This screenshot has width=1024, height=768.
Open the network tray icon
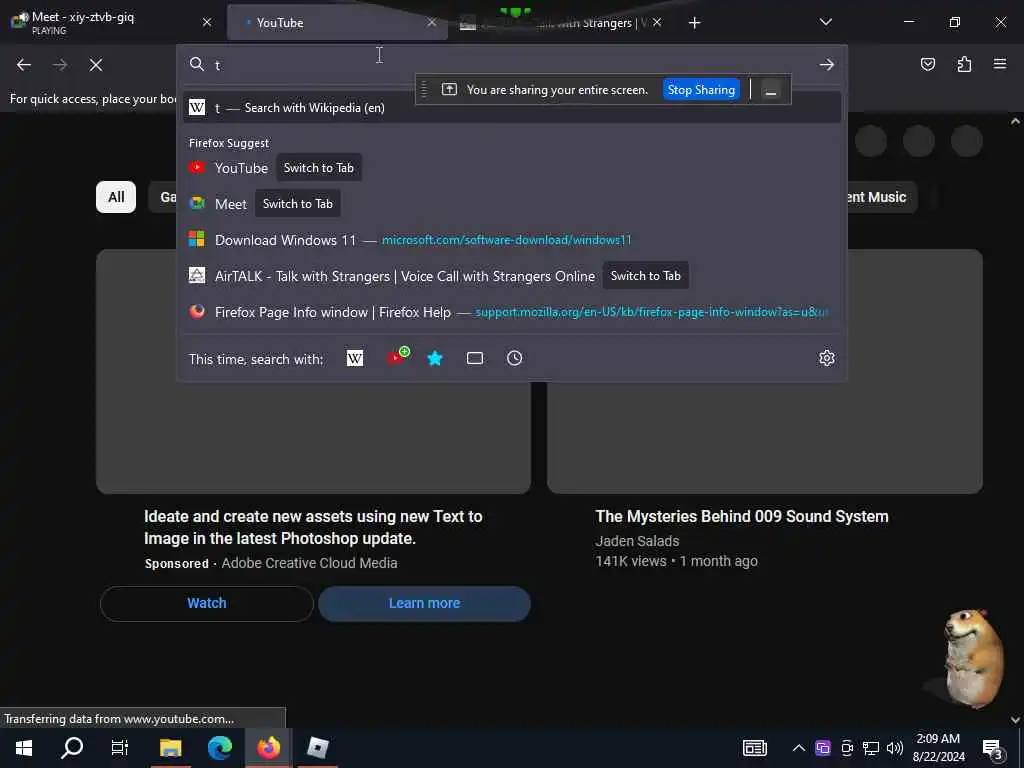[871, 748]
